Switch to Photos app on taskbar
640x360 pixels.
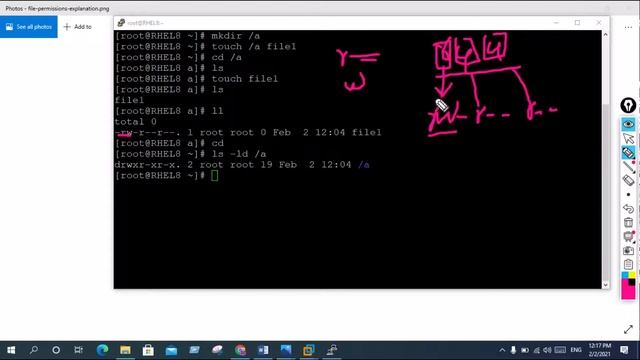click(x=286, y=350)
